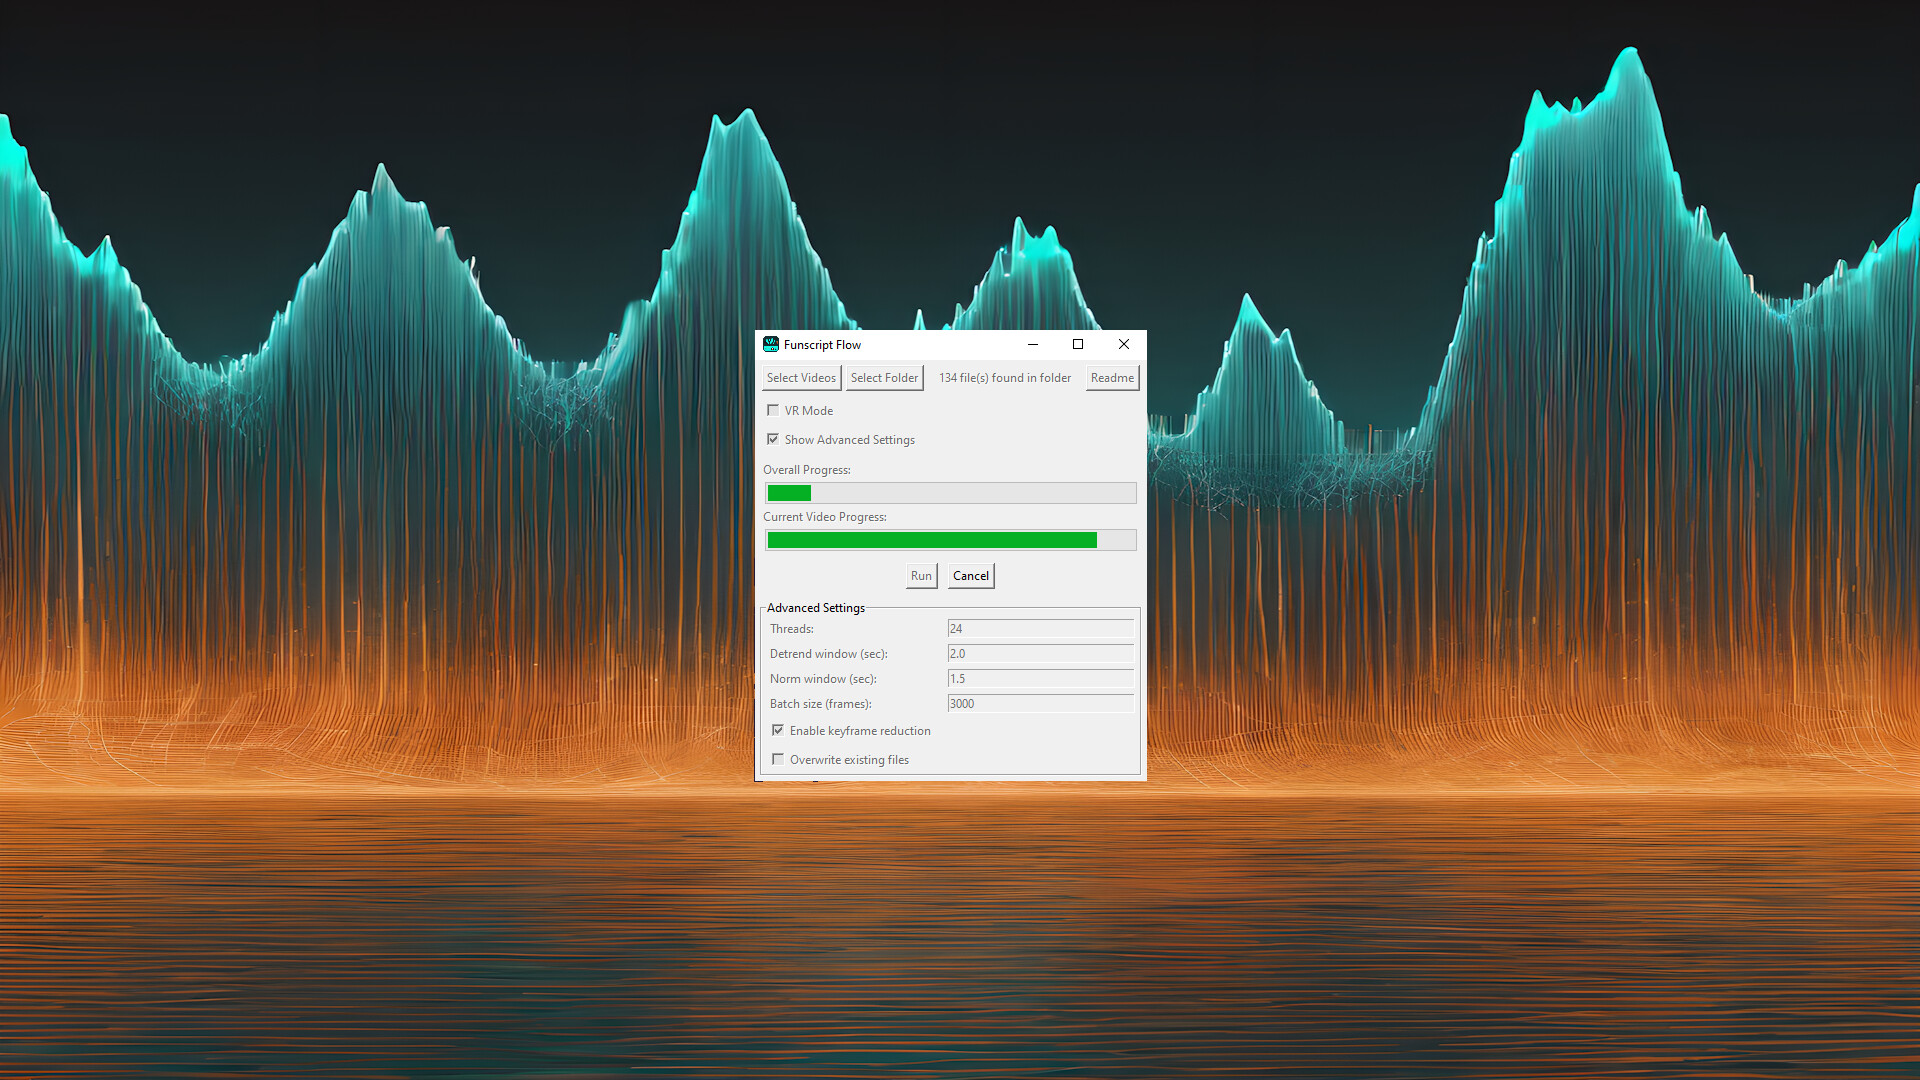Screen dimensions: 1920x1080
Task: Cancel the current video processing
Action: (969, 575)
